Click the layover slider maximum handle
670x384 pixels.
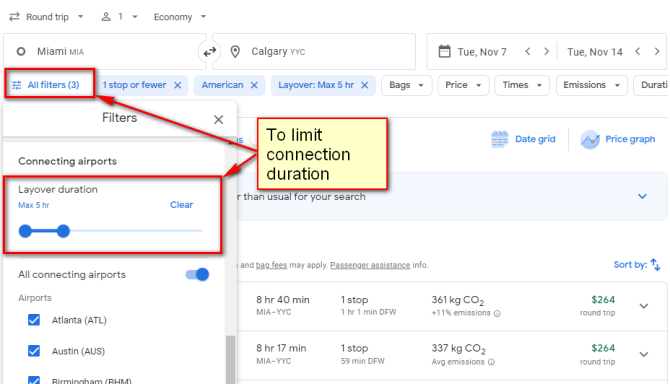(x=63, y=231)
